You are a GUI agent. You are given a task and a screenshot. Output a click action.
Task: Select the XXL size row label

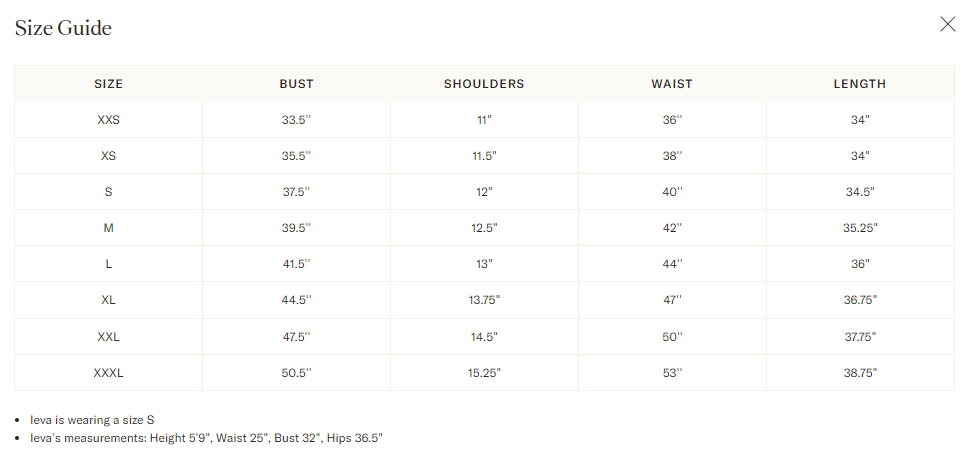(x=108, y=337)
